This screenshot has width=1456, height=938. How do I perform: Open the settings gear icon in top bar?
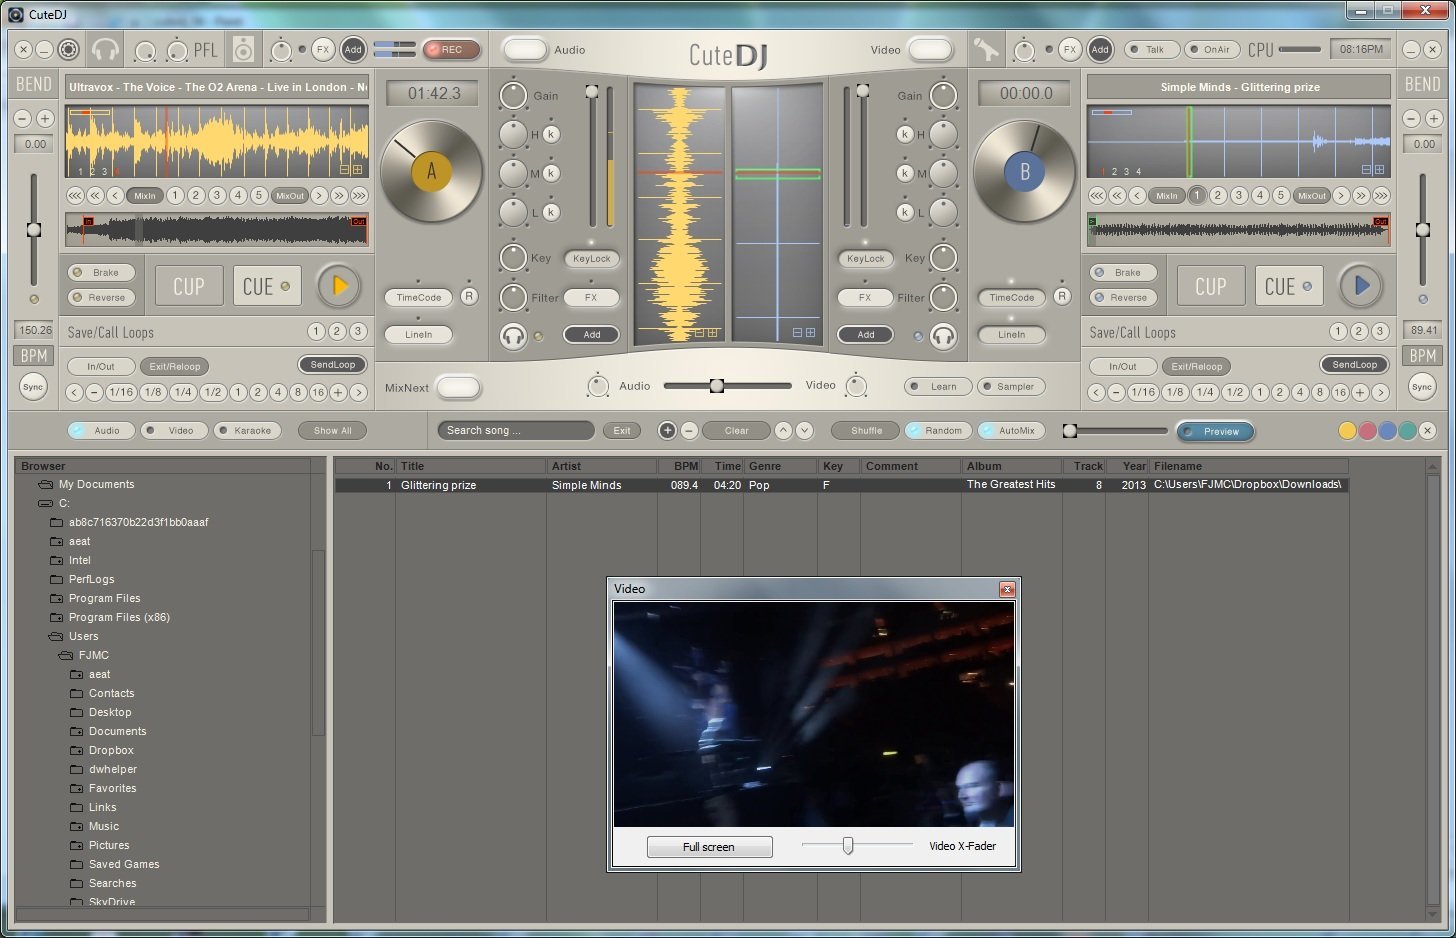point(68,49)
